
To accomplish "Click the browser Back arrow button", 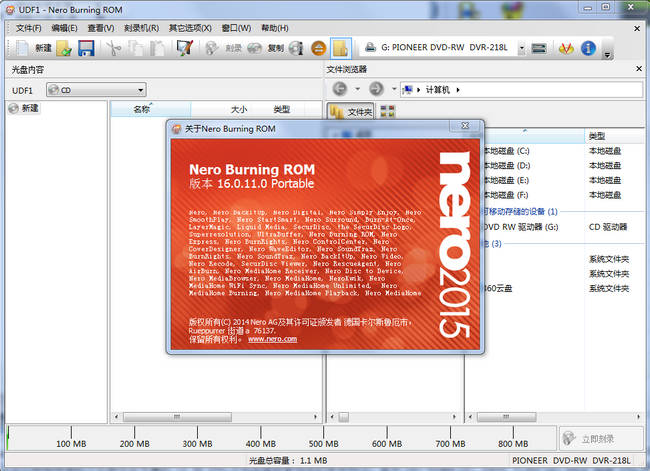I will [x=340, y=89].
